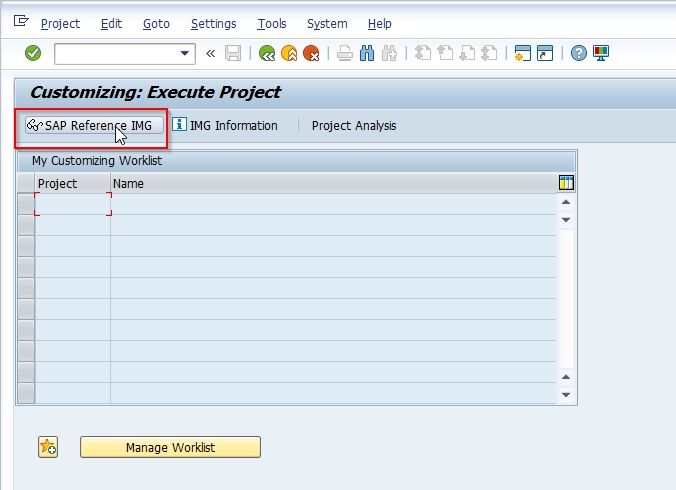Image resolution: width=676 pixels, height=490 pixels.
Task: Open Customize Local Layout monitor icon
Action: tap(601, 53)
